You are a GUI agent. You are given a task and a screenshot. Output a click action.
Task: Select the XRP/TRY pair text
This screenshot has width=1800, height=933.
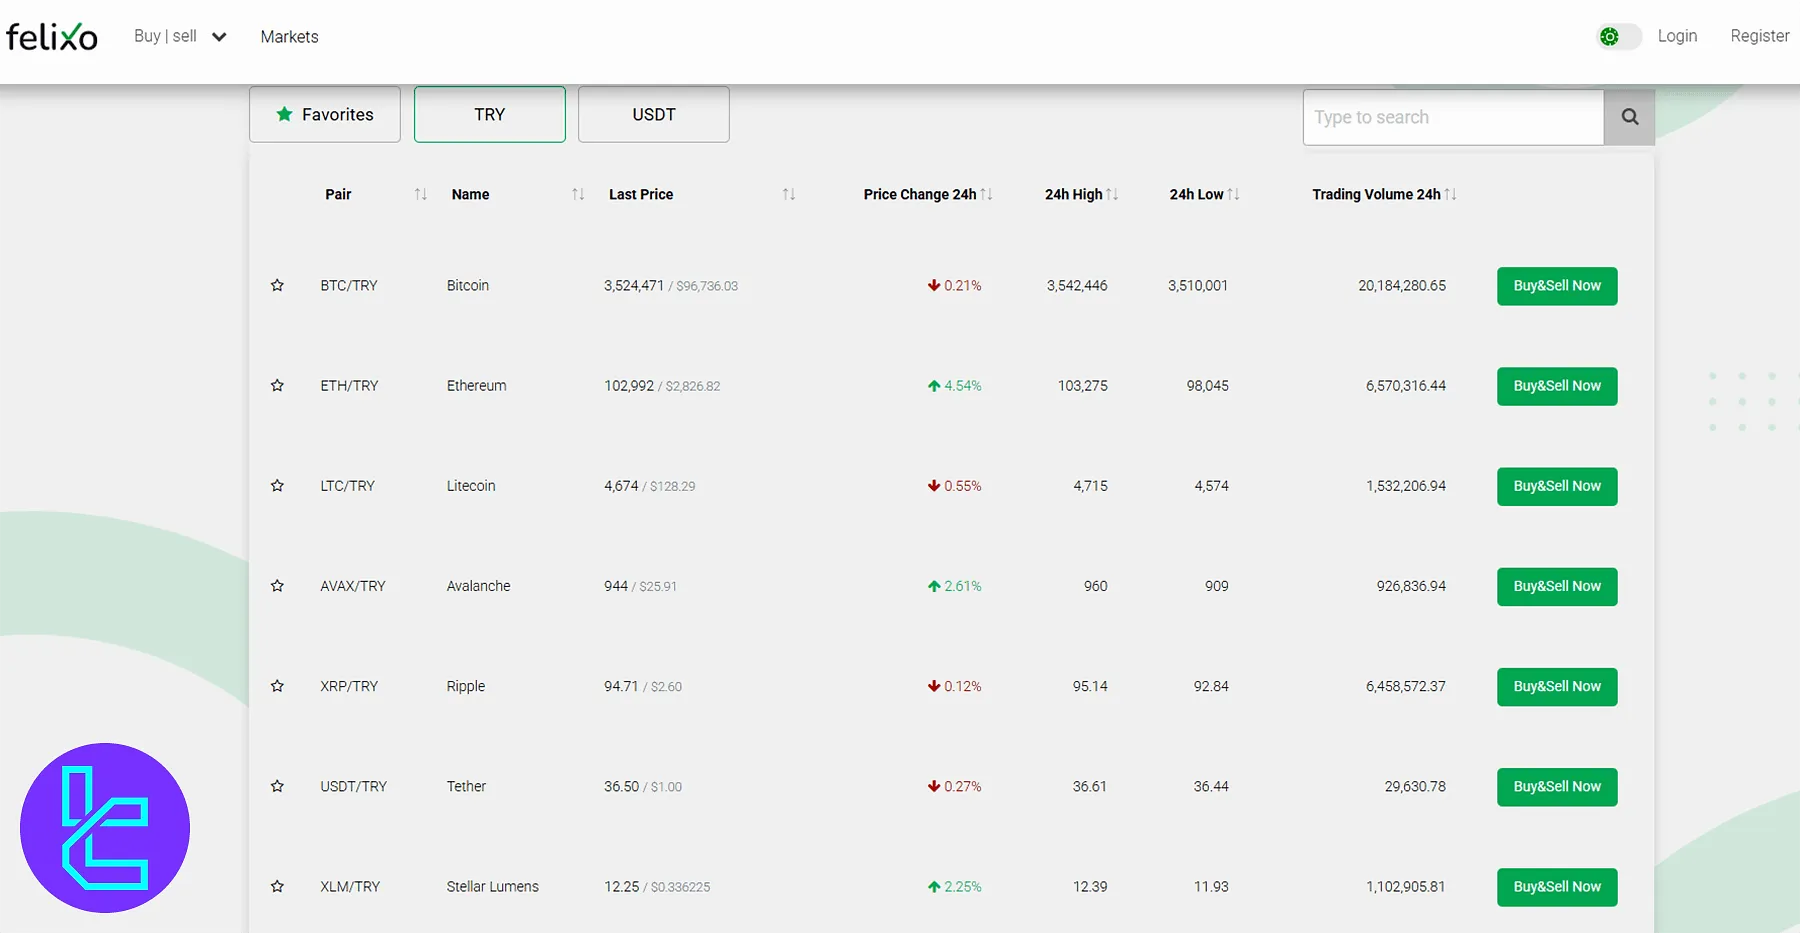[349, 686]
